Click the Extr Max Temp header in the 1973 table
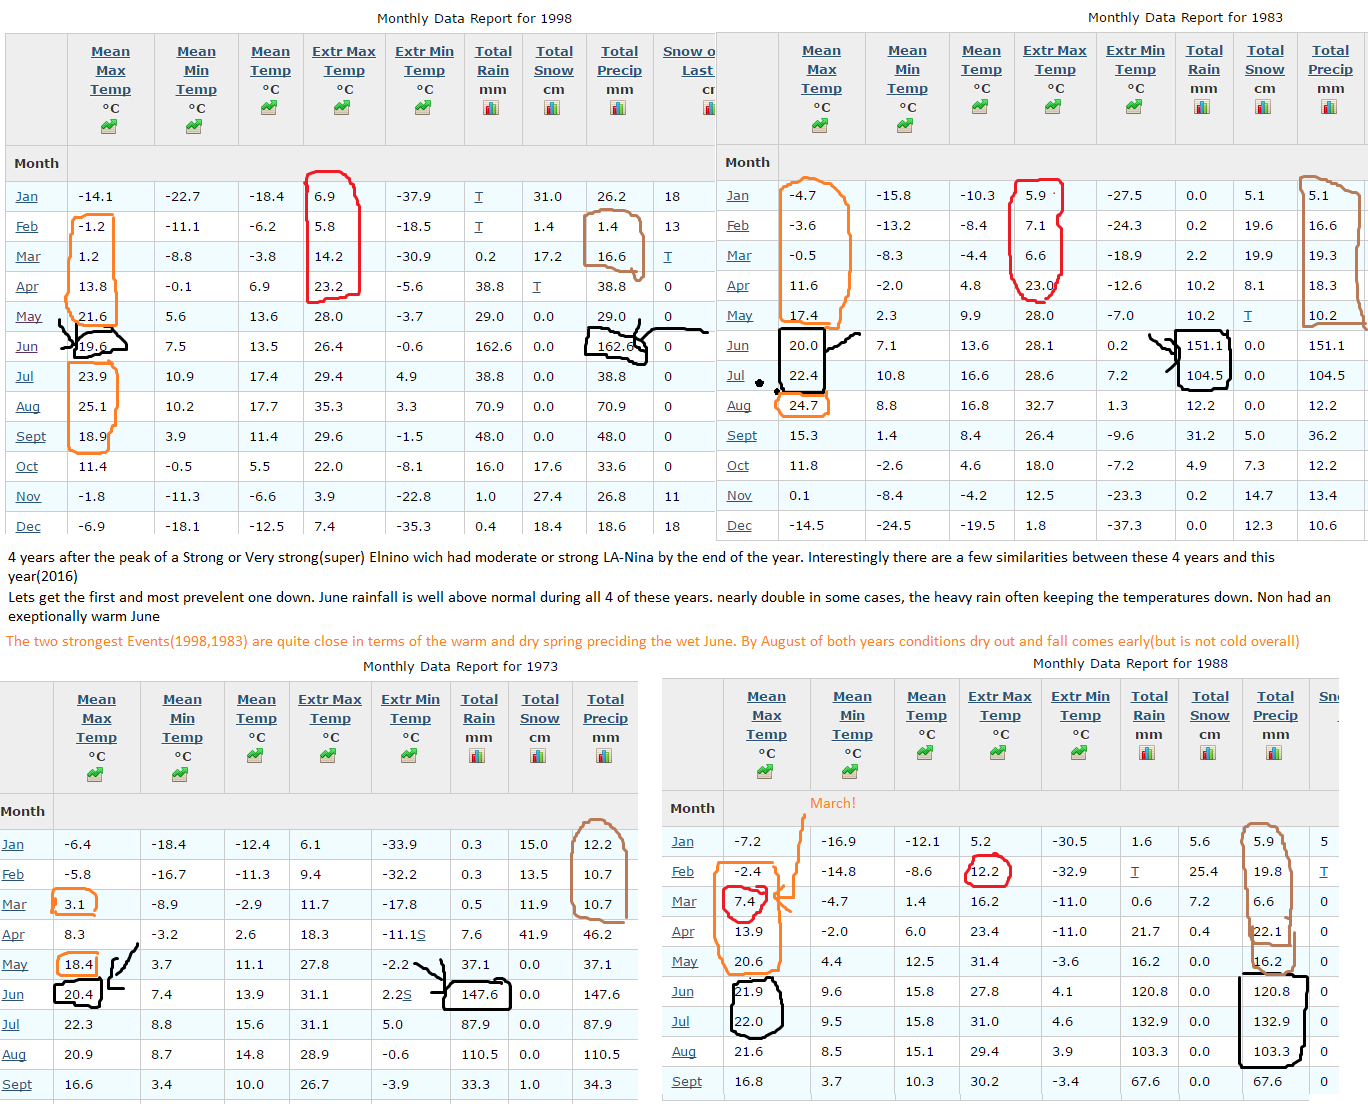Viewport: 1368px width, 1104px height. point(330,709)
